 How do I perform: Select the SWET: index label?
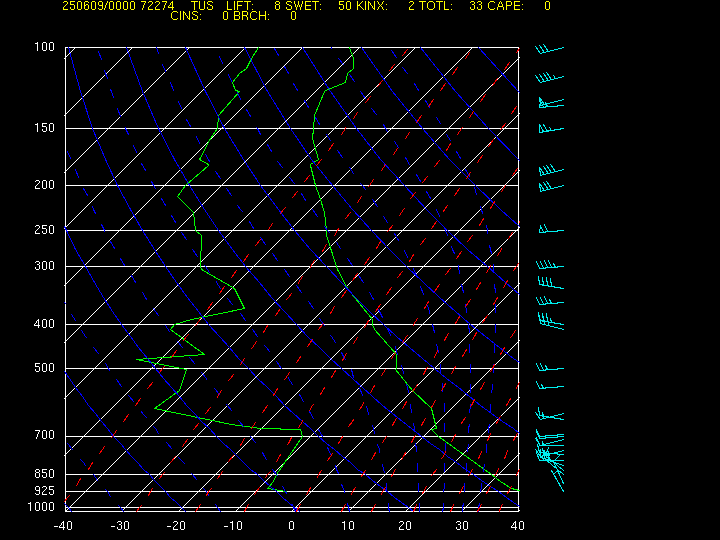[304, 6]
